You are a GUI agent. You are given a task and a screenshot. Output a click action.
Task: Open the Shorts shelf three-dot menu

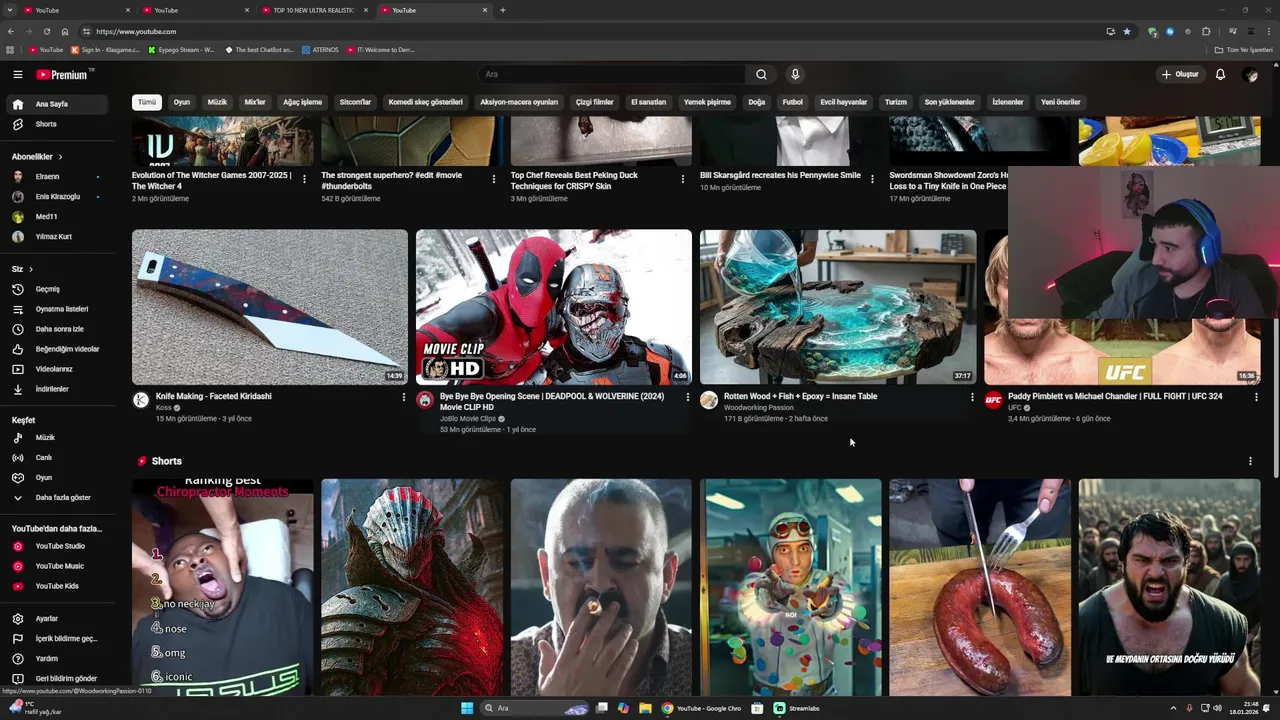[x=1250, y=461]
